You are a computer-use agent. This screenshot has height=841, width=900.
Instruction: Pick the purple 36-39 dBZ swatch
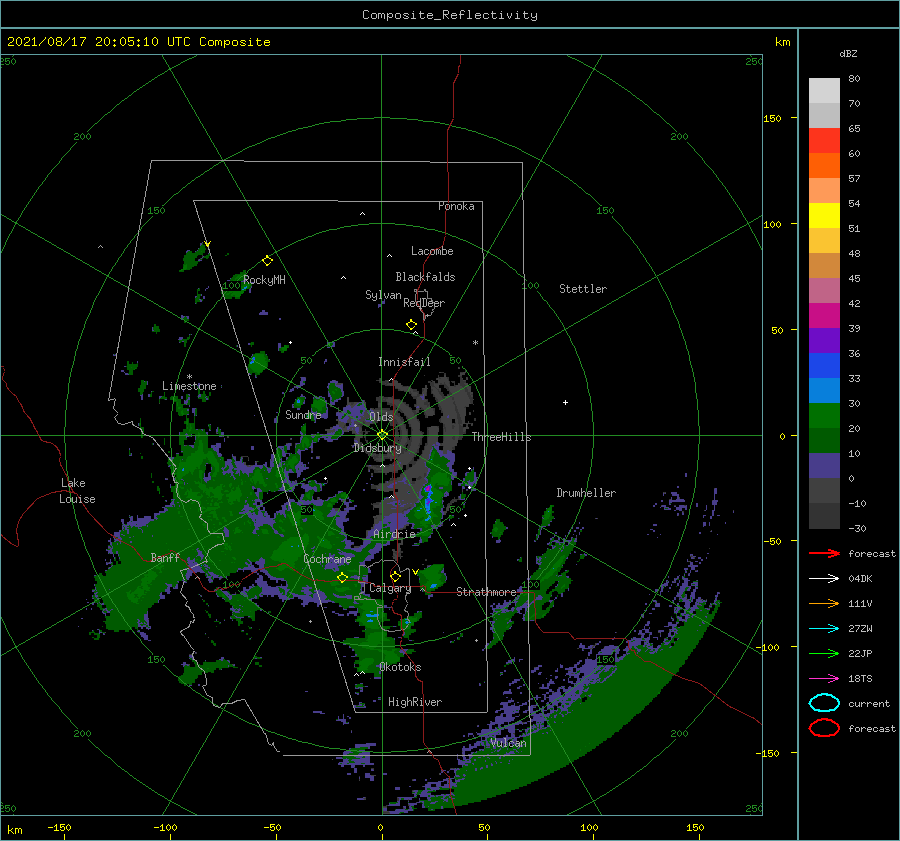point(824,340)
